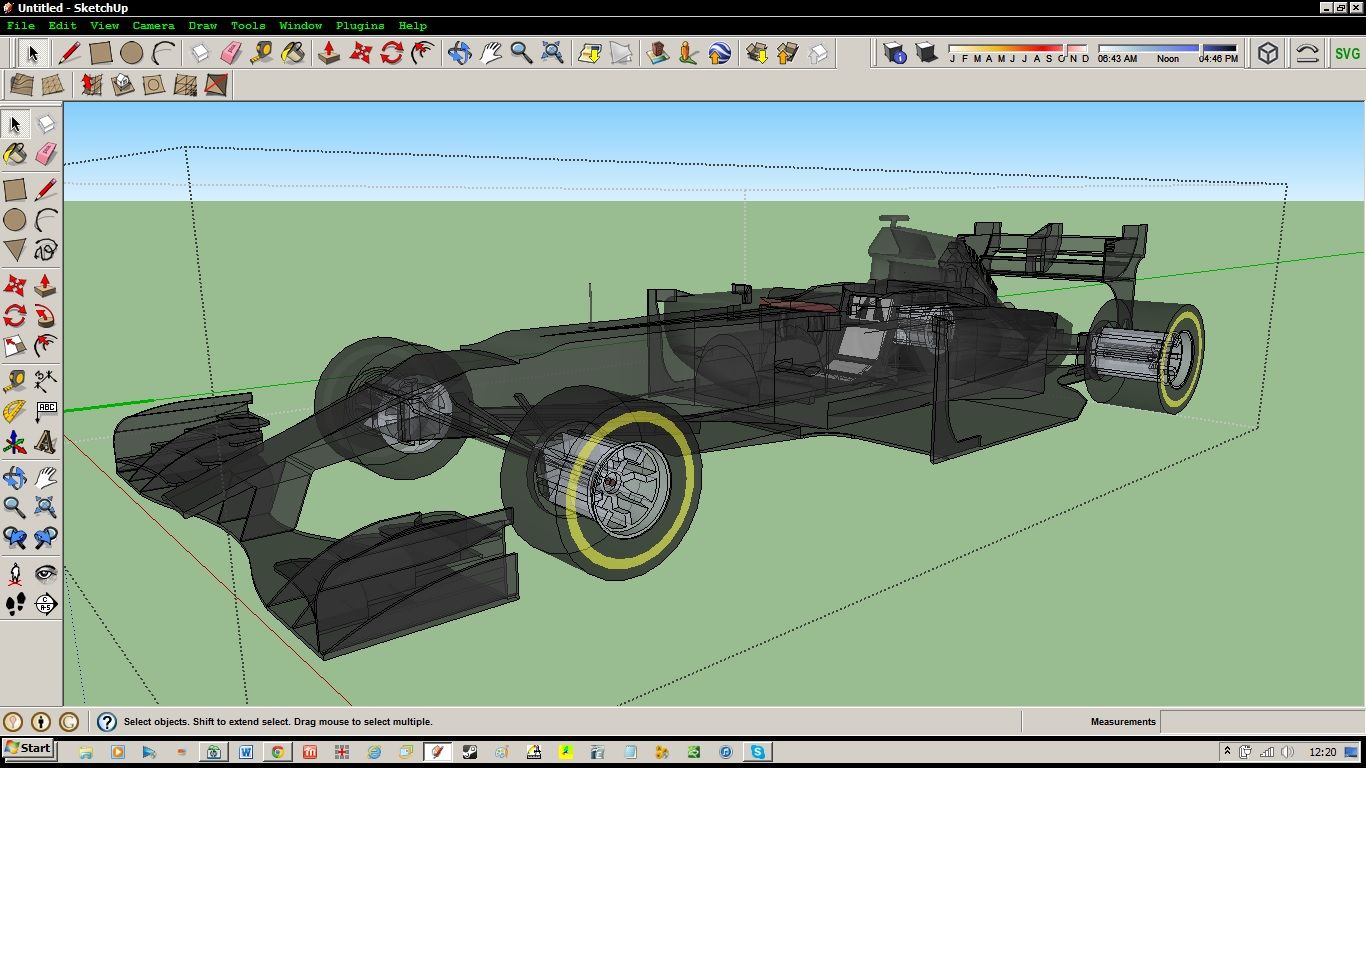Open the Plugins menu
Viewport: 1366px width, 960px height.
click(x=360, y=25)
